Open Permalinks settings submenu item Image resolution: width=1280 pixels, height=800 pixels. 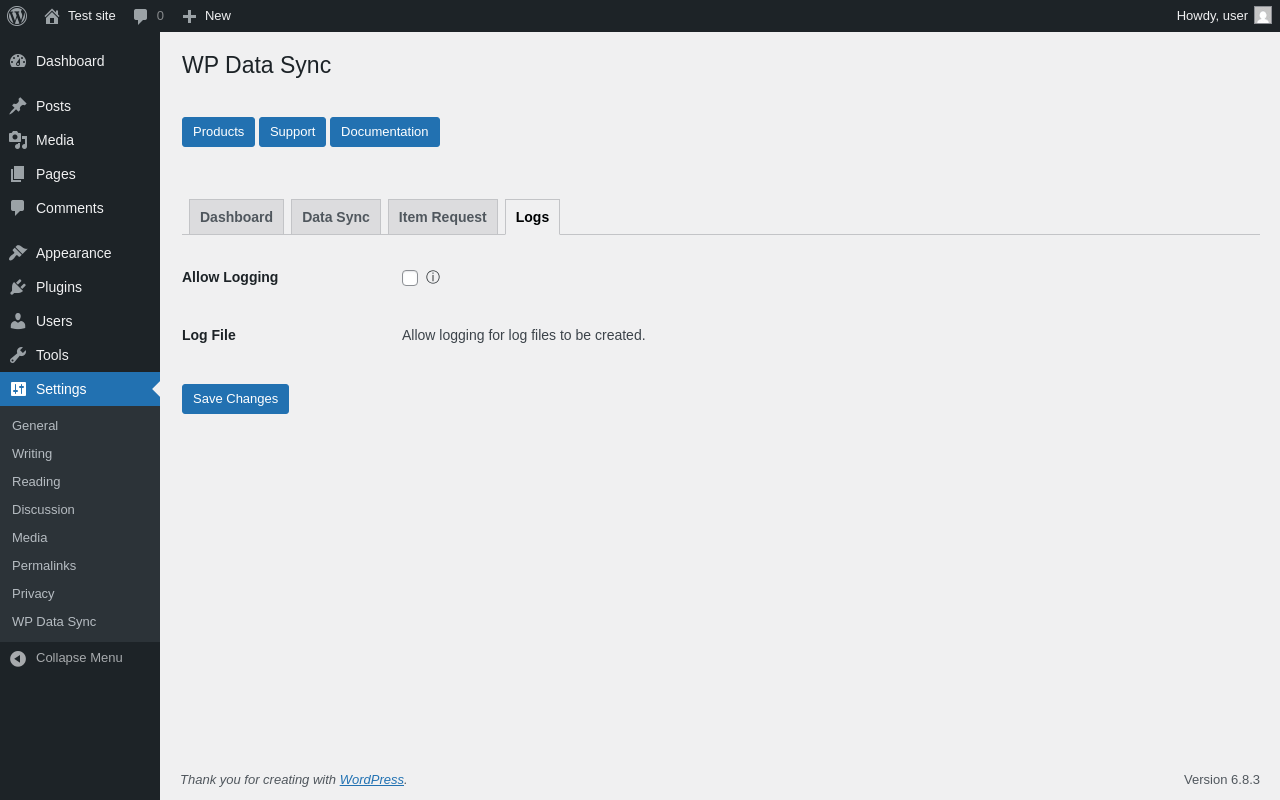[x=44, y=566]
